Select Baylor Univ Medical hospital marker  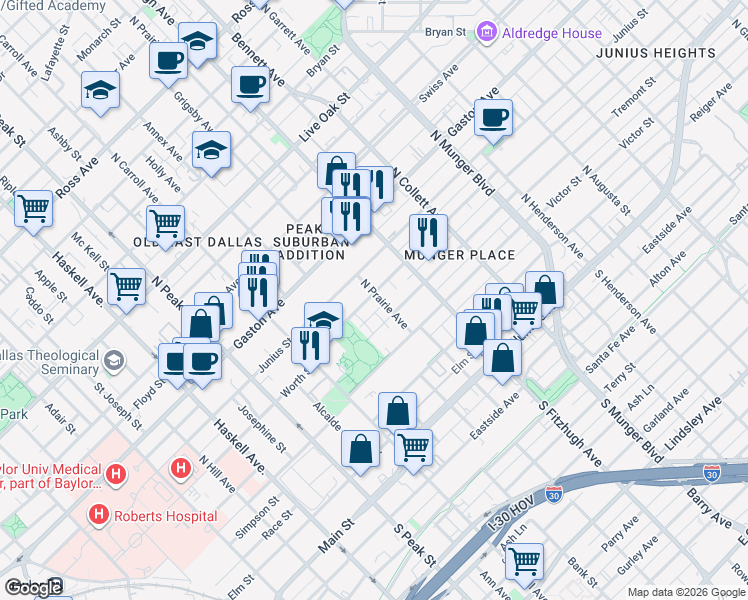(x=116, y=475)
